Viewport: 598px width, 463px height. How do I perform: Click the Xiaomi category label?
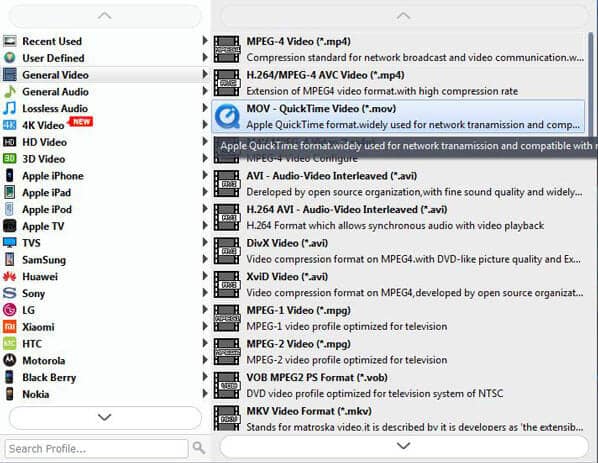(38, 327)
